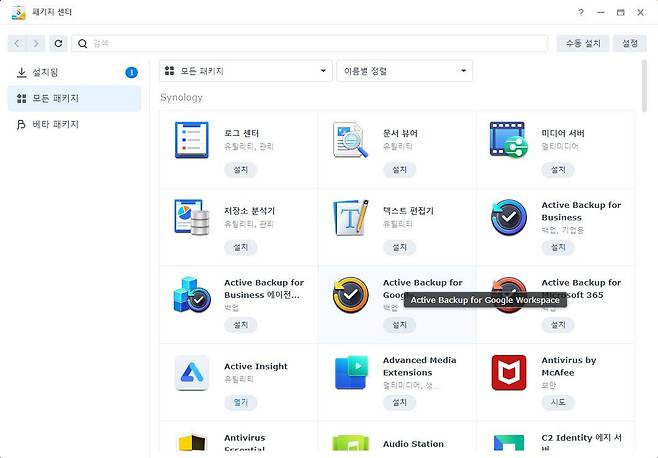This screenshot has height=458, width=658.
Task: Click the Antivirus Essential yellow icon
Action: [x=192, y=442]
